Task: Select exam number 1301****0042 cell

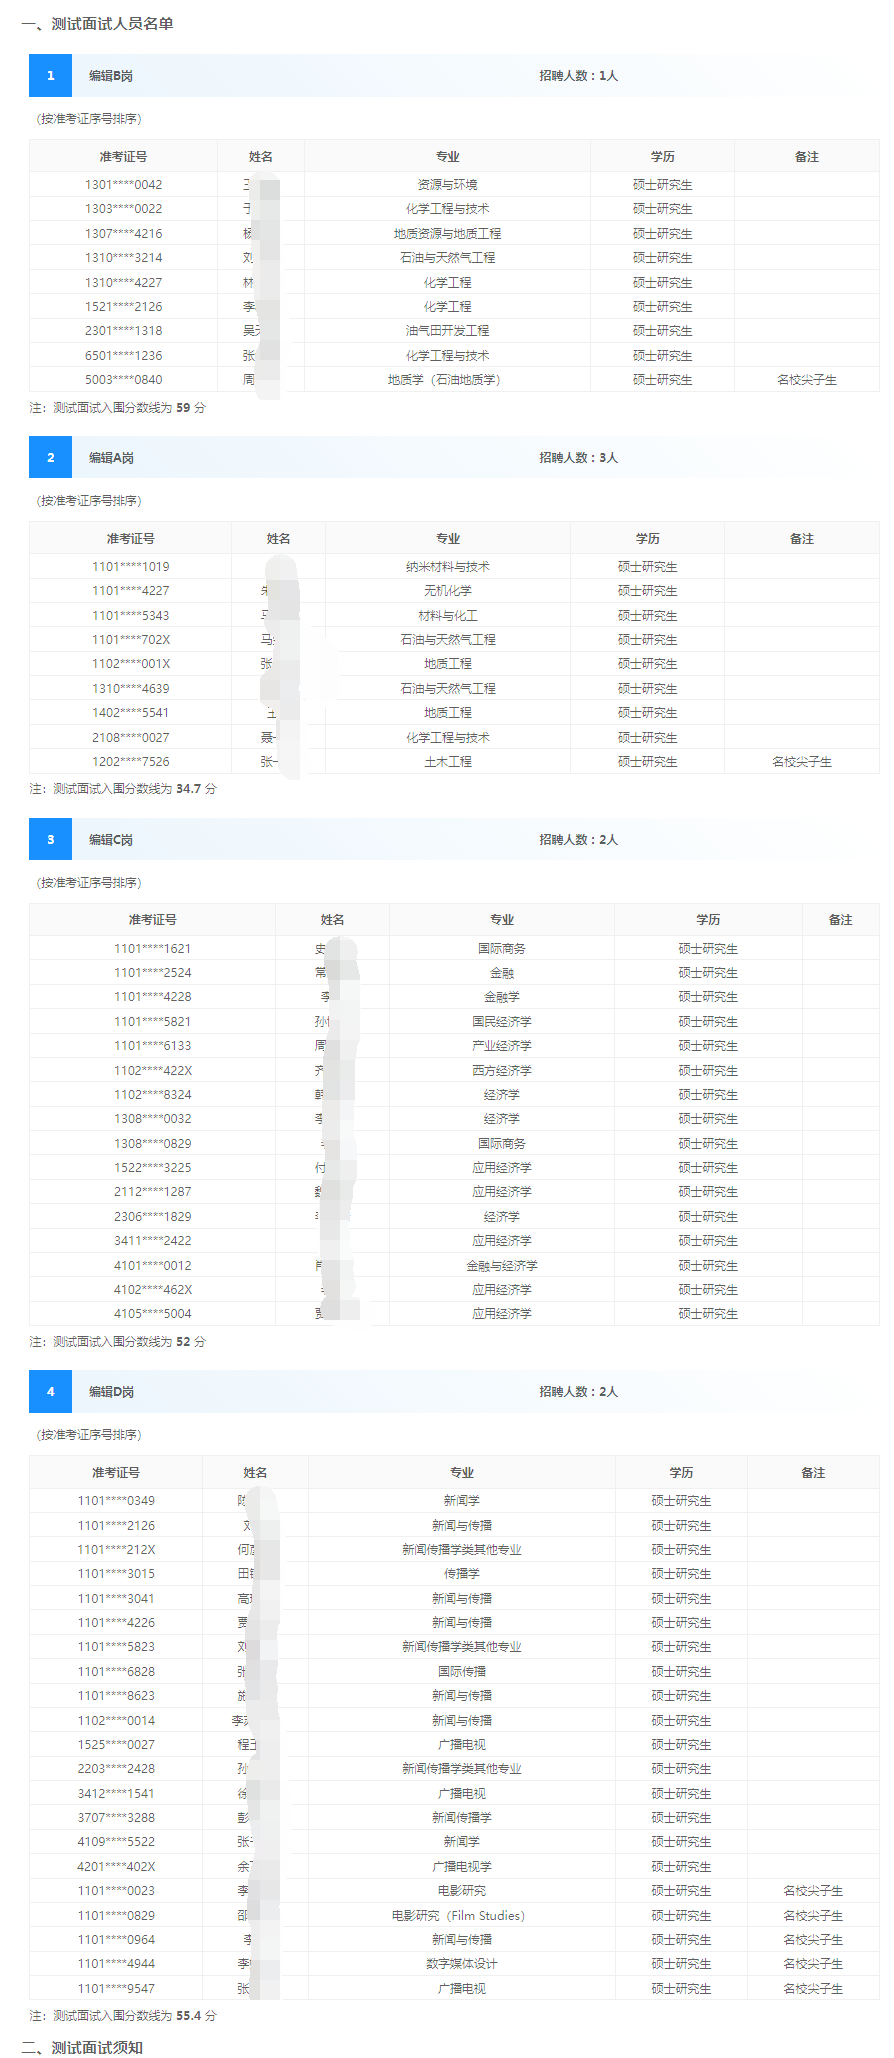Action: tap(123, 185)
